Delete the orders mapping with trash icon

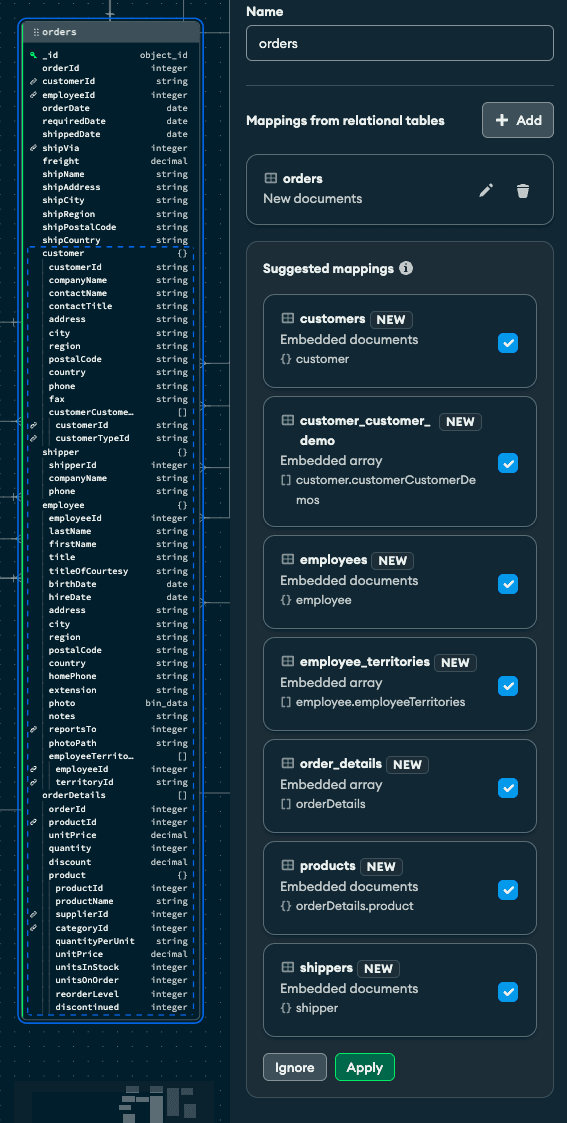click(x=523, y=191)
